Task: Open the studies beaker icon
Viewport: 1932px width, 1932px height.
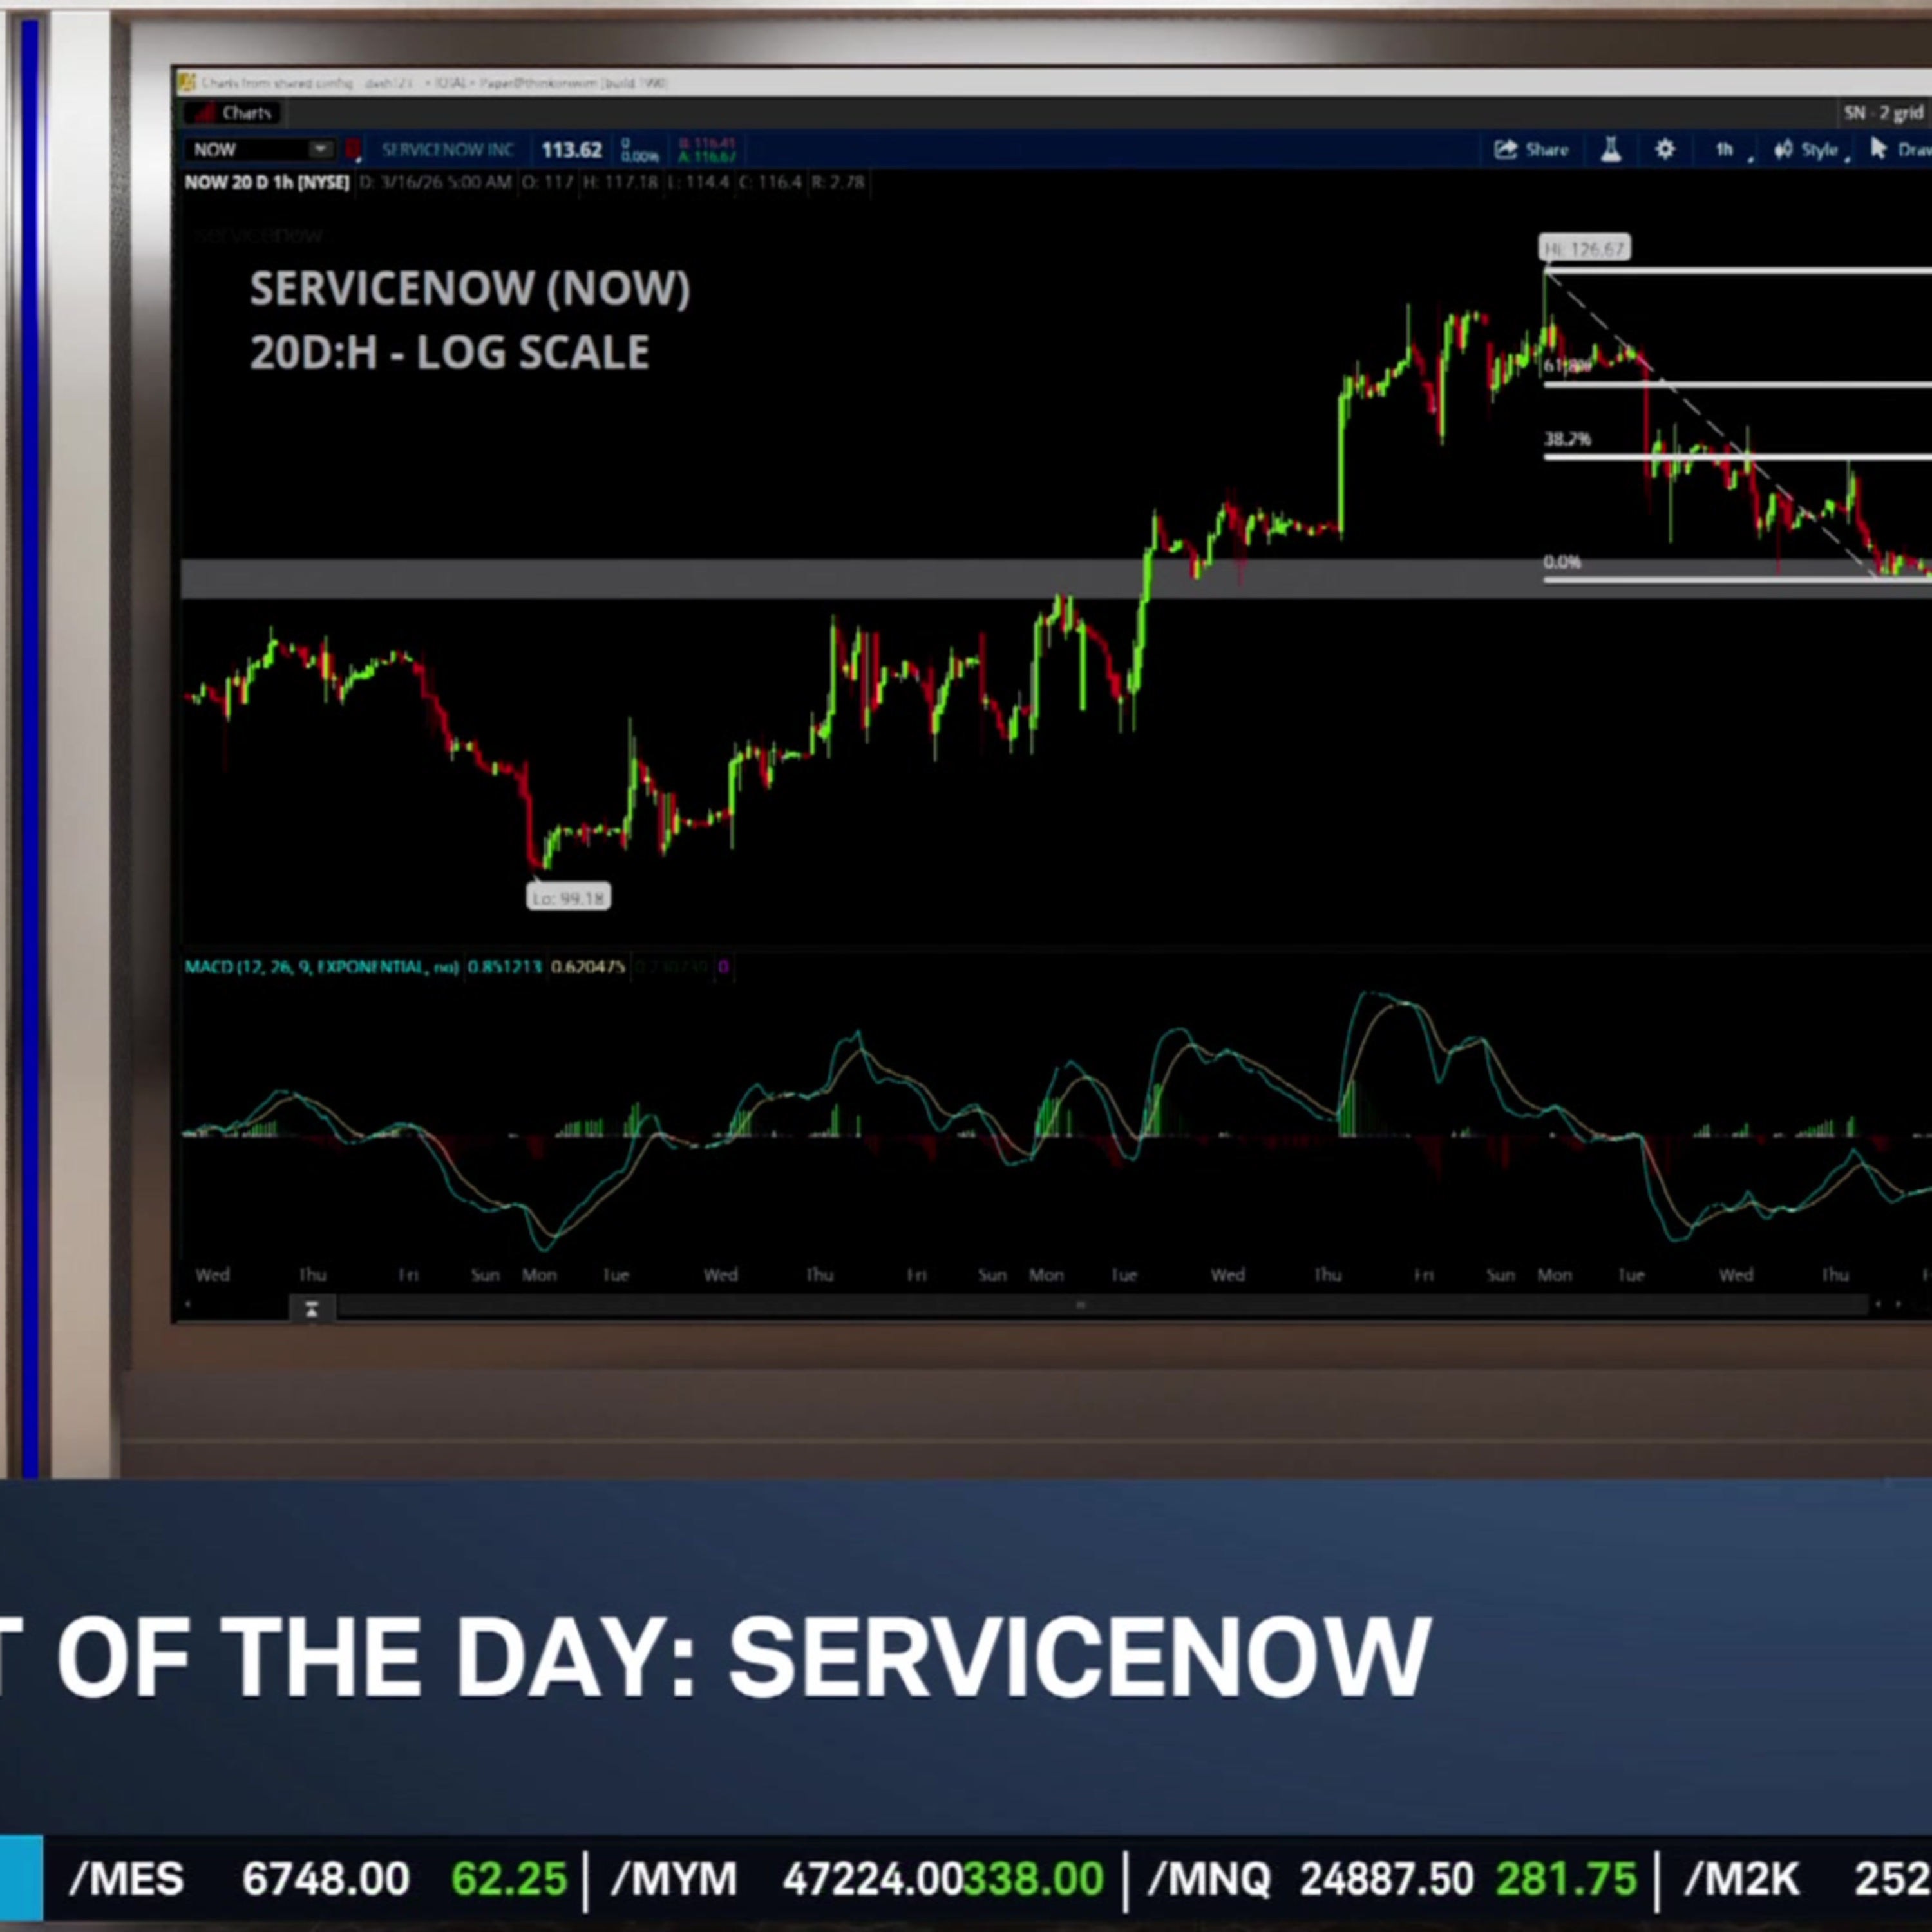Action: (1611, 150)
